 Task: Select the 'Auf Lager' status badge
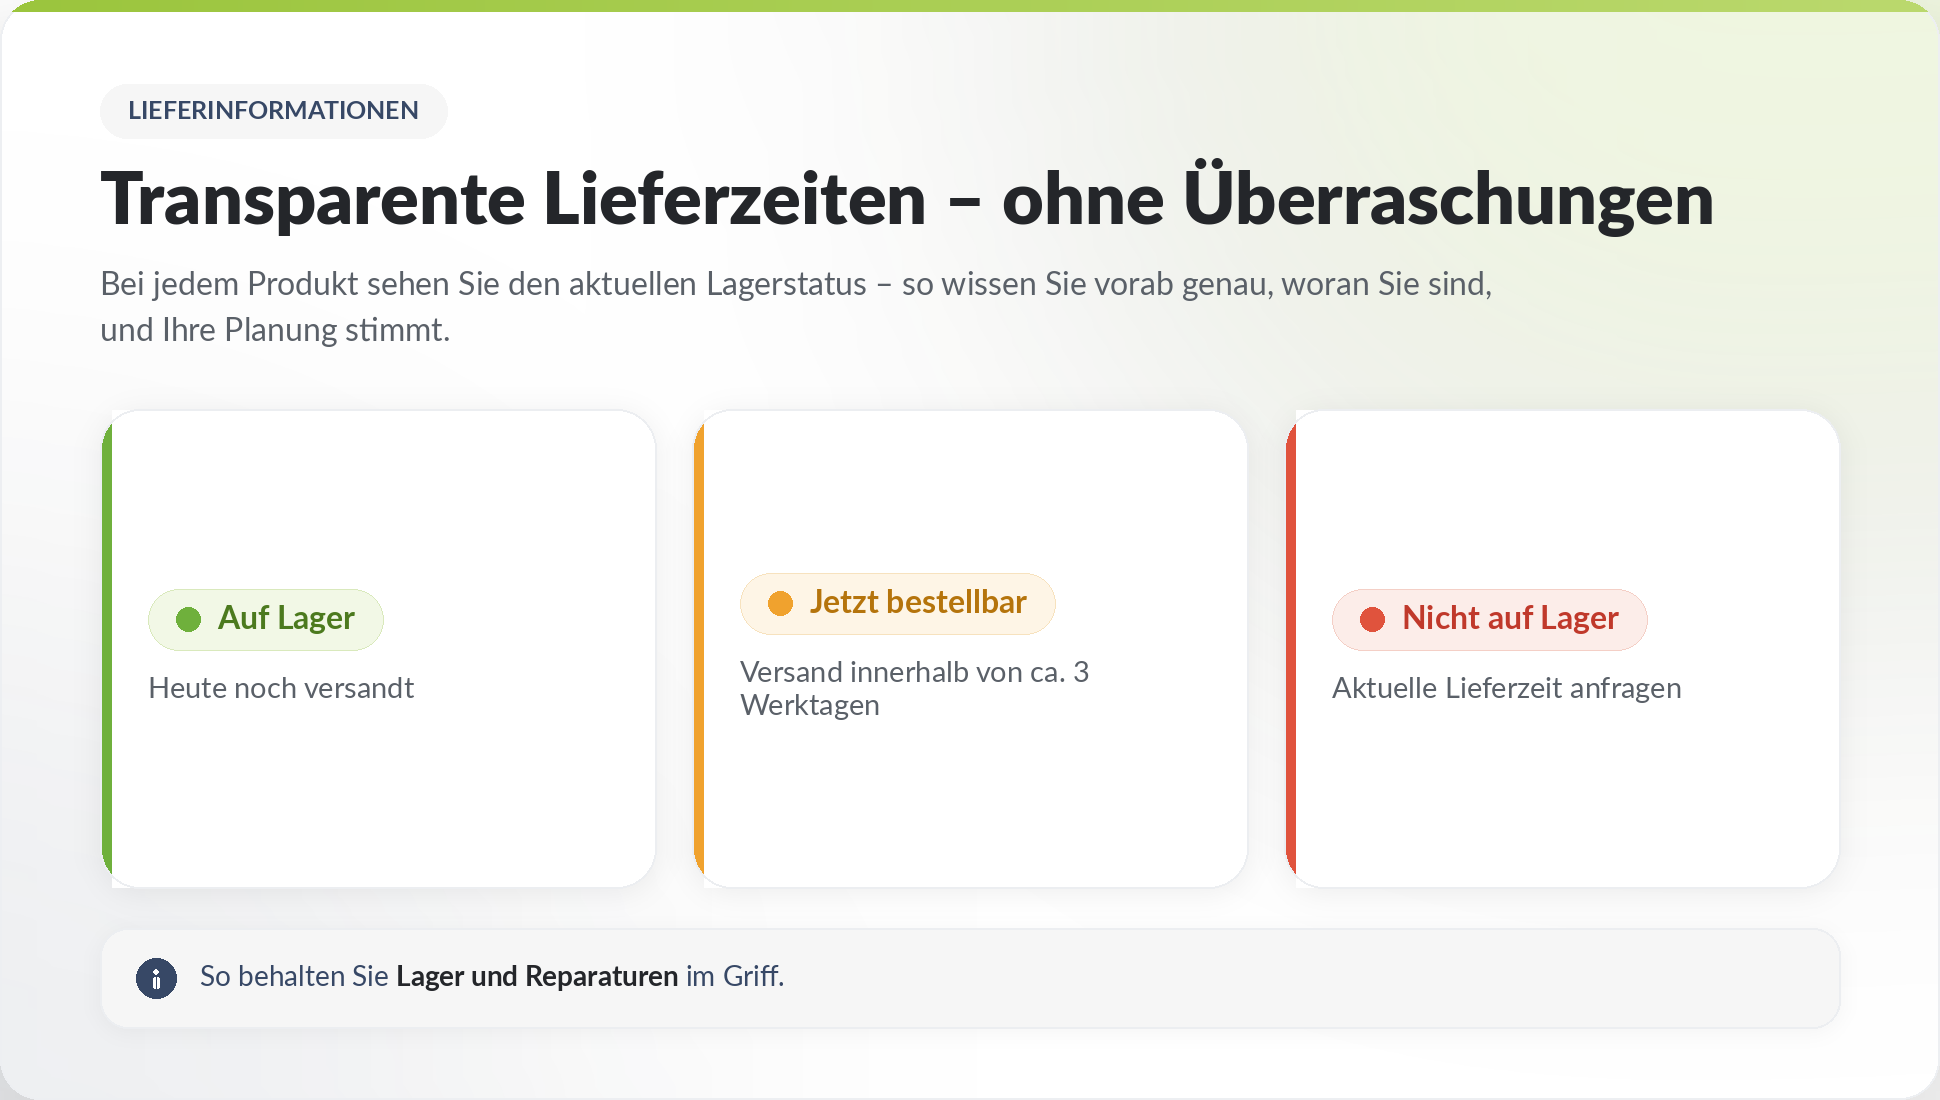click(266, 620)
